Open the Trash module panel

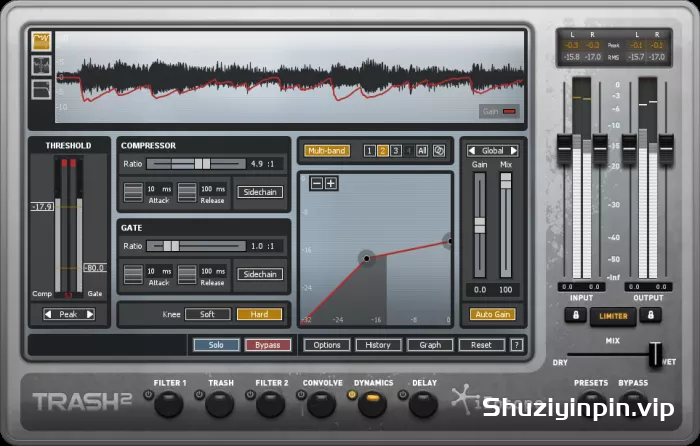(220, 404)
